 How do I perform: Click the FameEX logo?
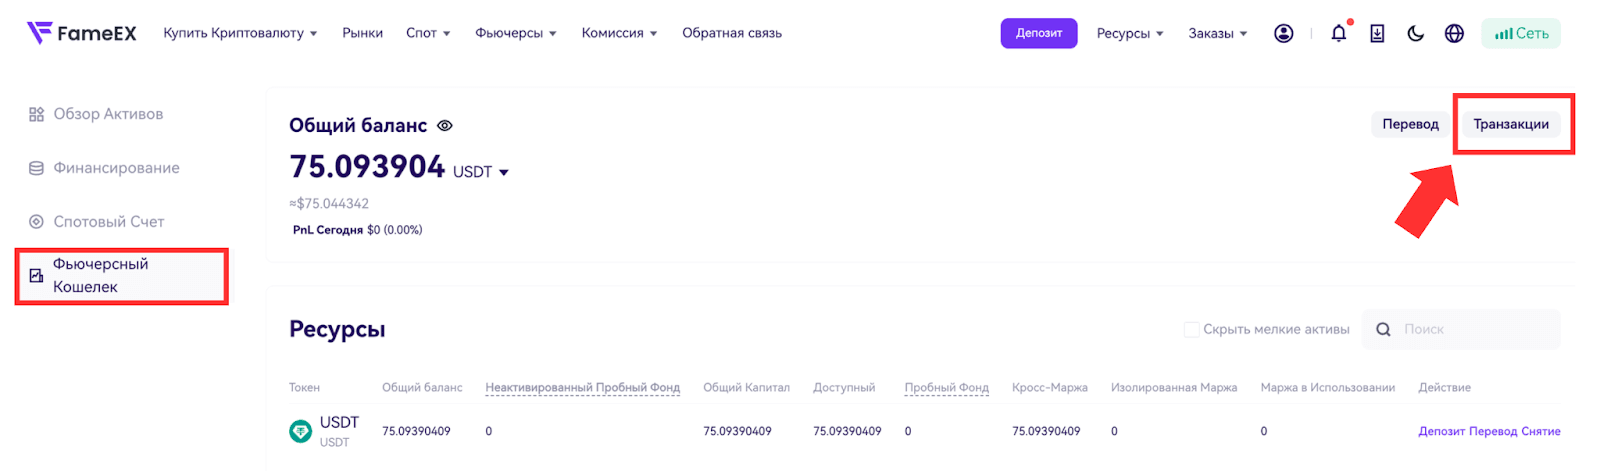coord(81,33)
